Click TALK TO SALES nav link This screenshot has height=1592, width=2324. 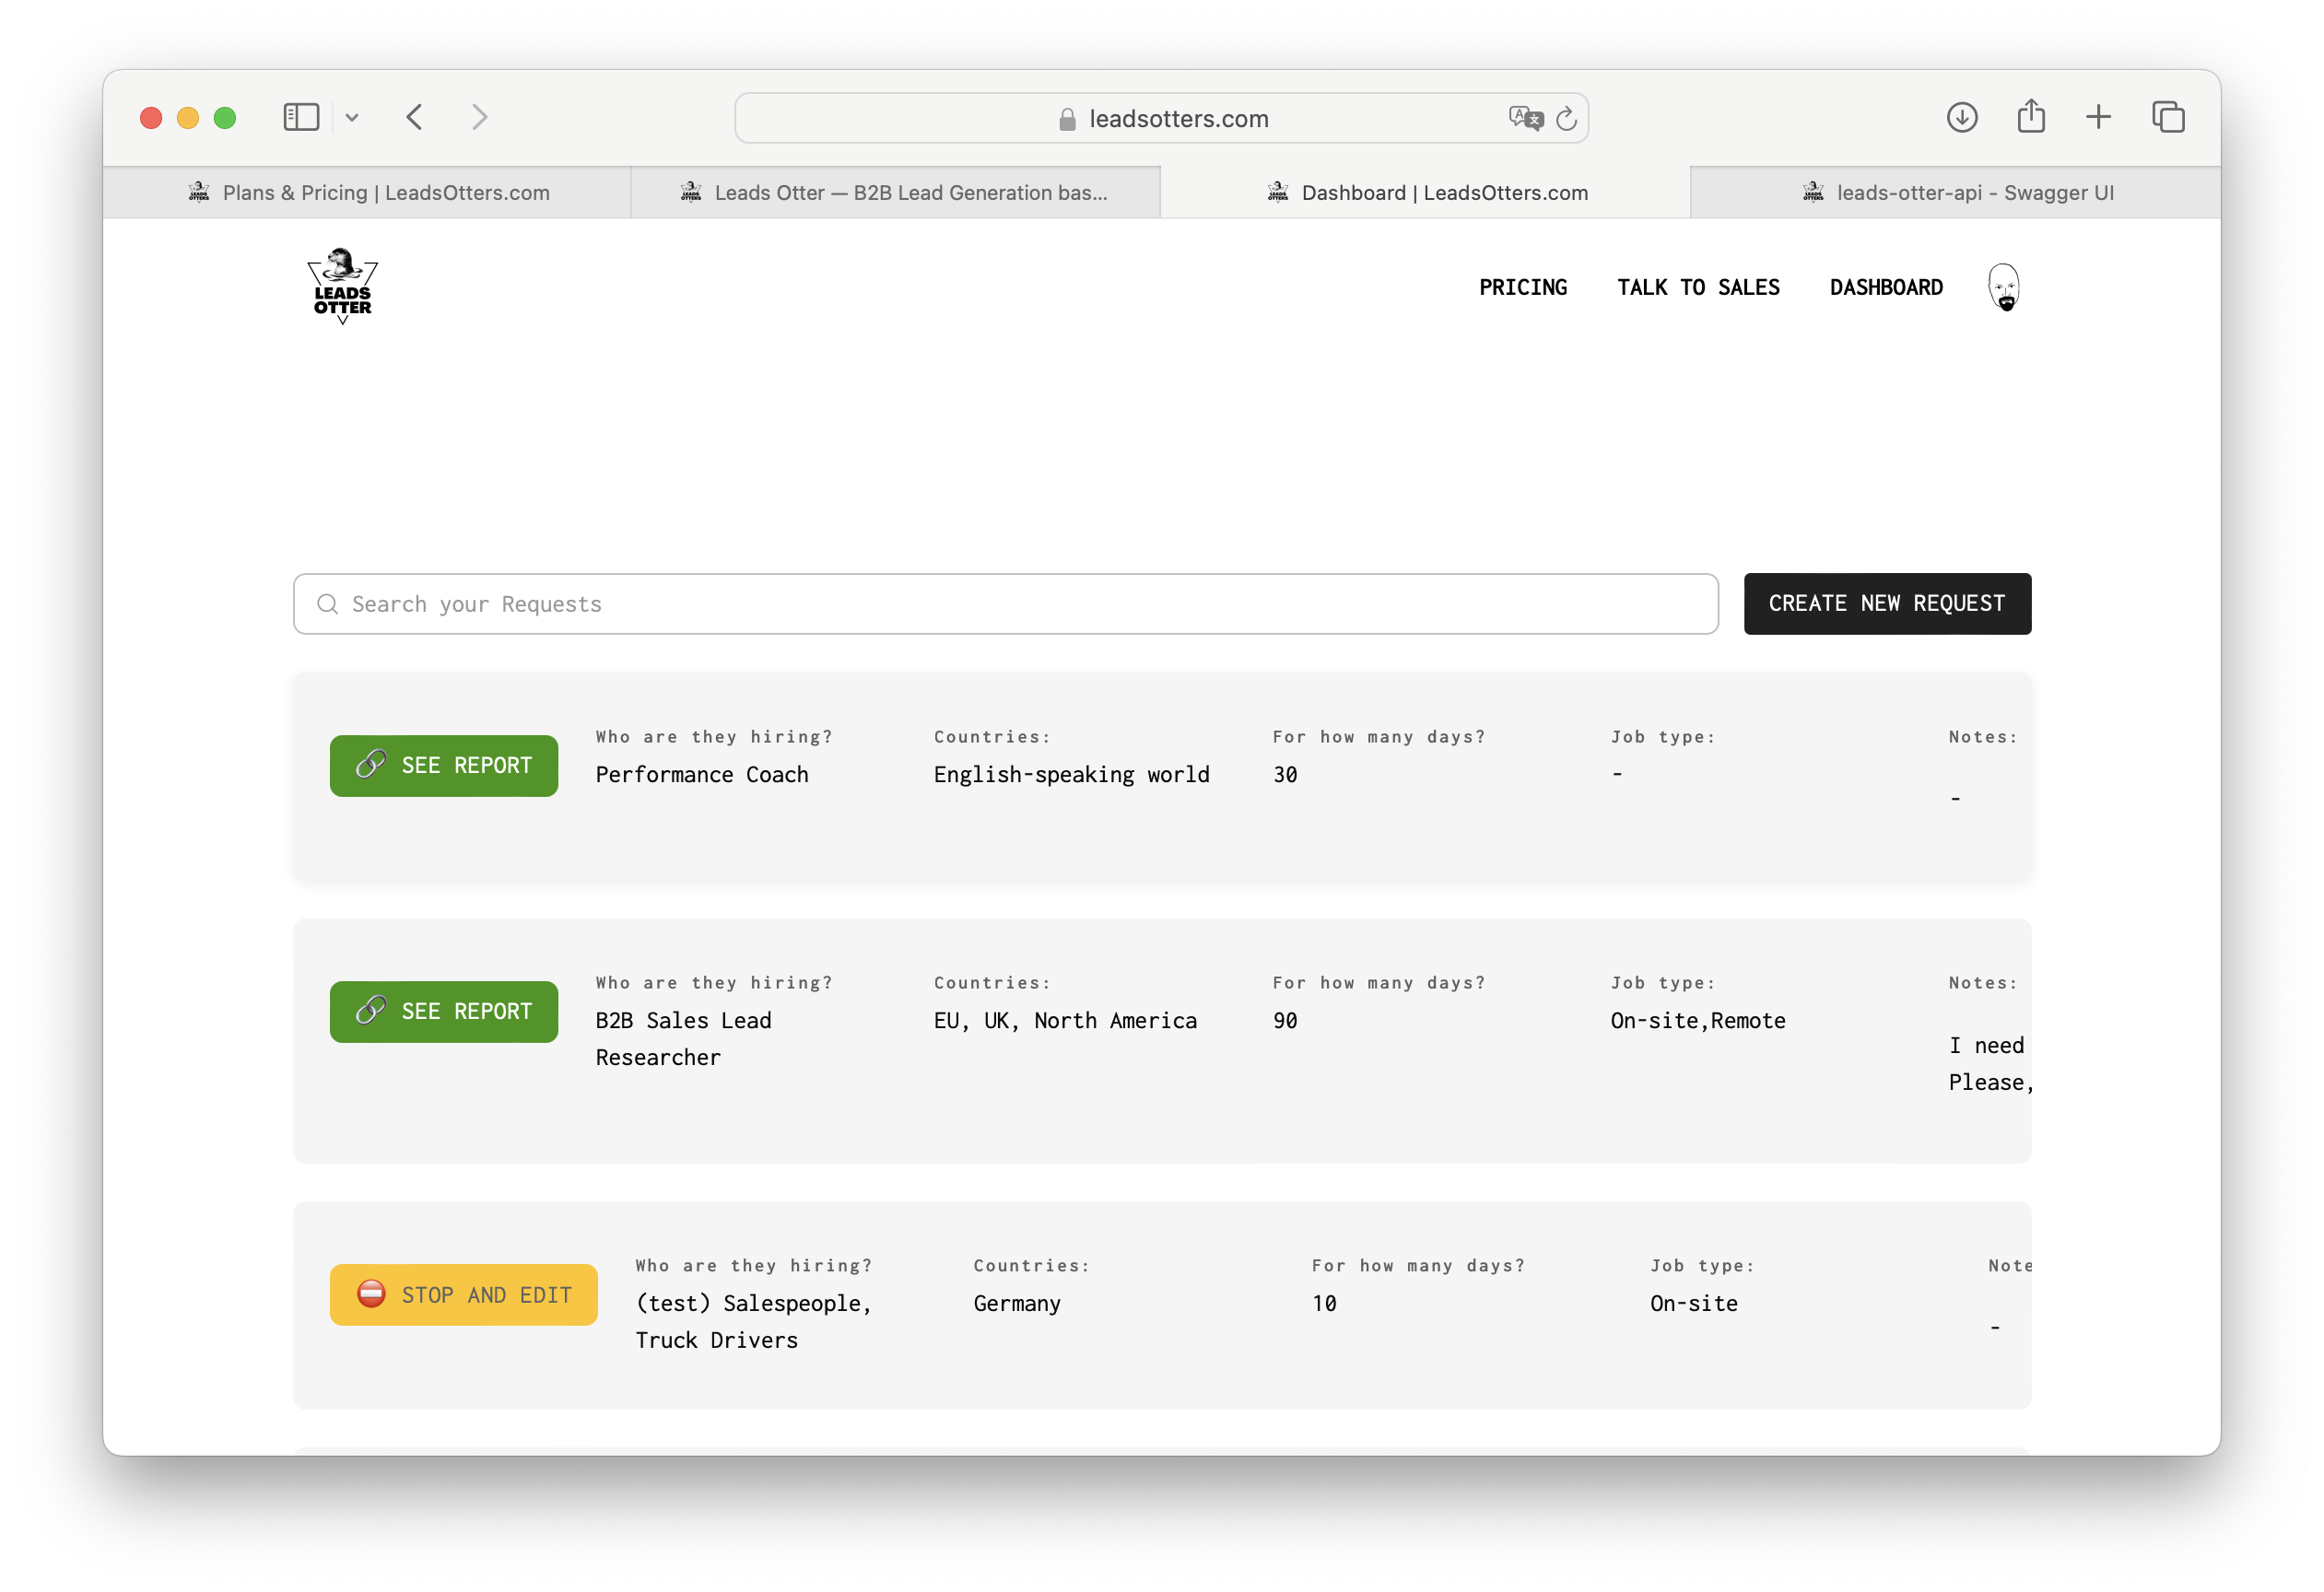point(1698,288)
